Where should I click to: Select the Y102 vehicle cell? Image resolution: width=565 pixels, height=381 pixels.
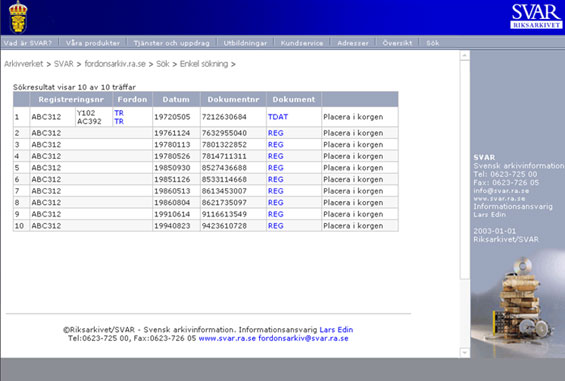pyautogui.click(x=86, y=113)
